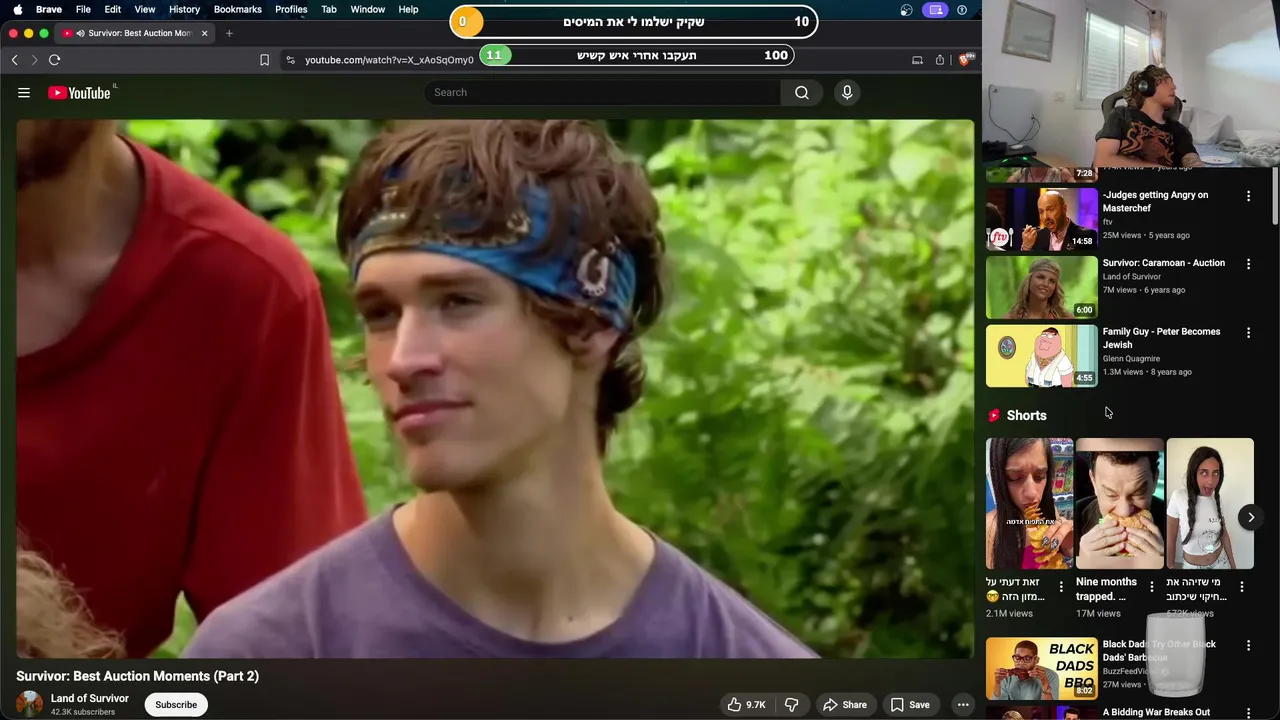Click the purple screen-record menu bar icon
This screenshot has width=1280, height=720.
tap(935, 9)
